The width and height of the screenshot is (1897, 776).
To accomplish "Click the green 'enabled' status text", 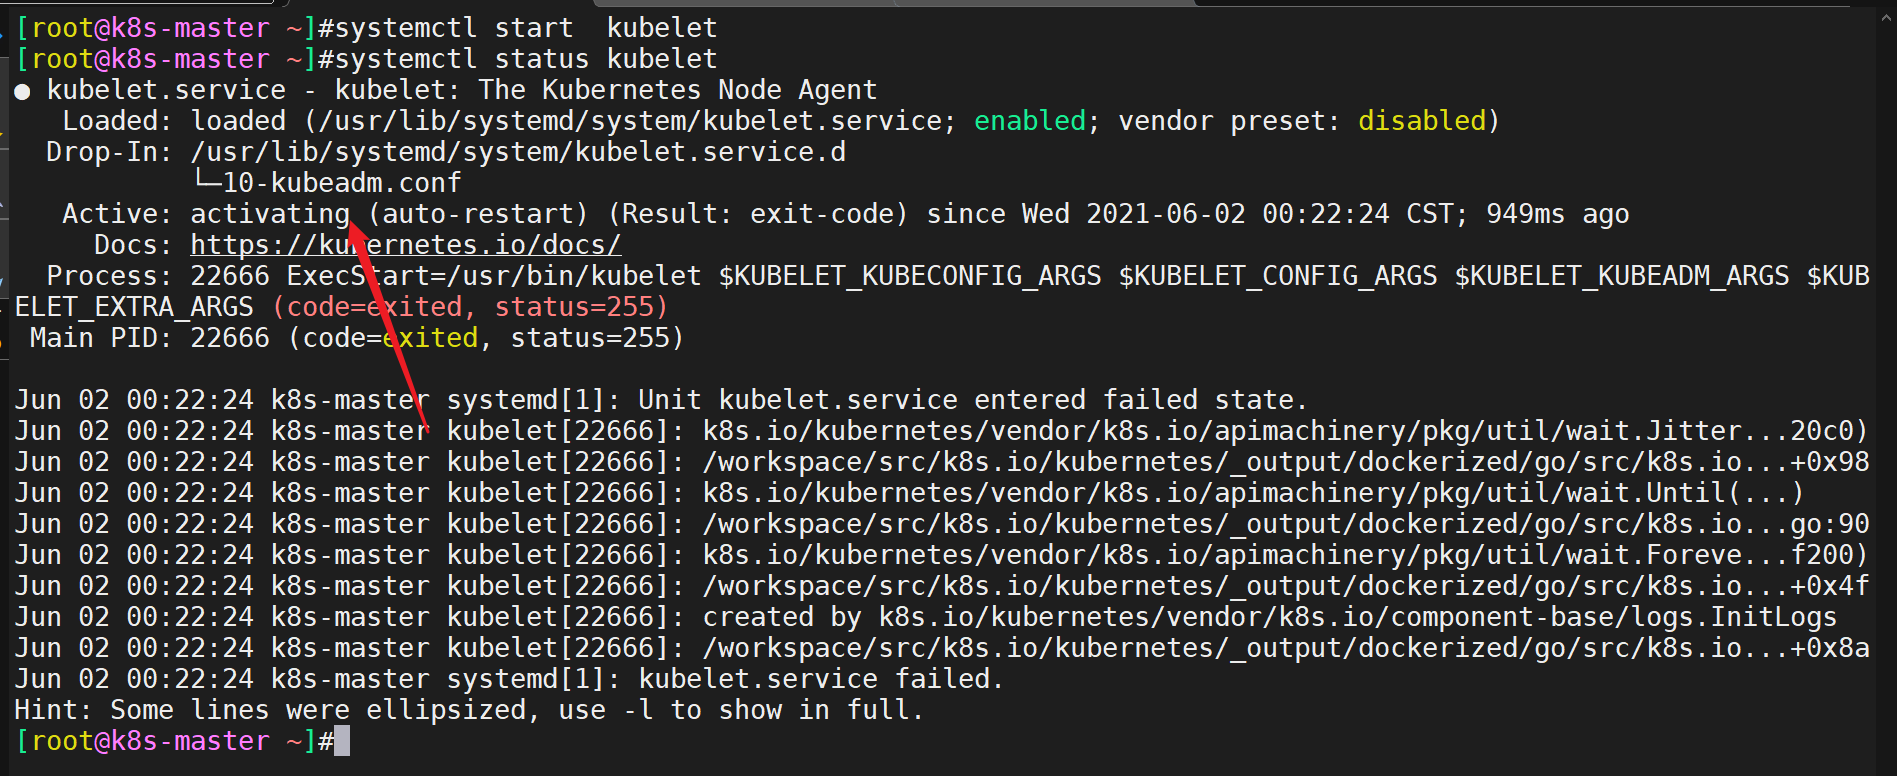I will 1030,121.
